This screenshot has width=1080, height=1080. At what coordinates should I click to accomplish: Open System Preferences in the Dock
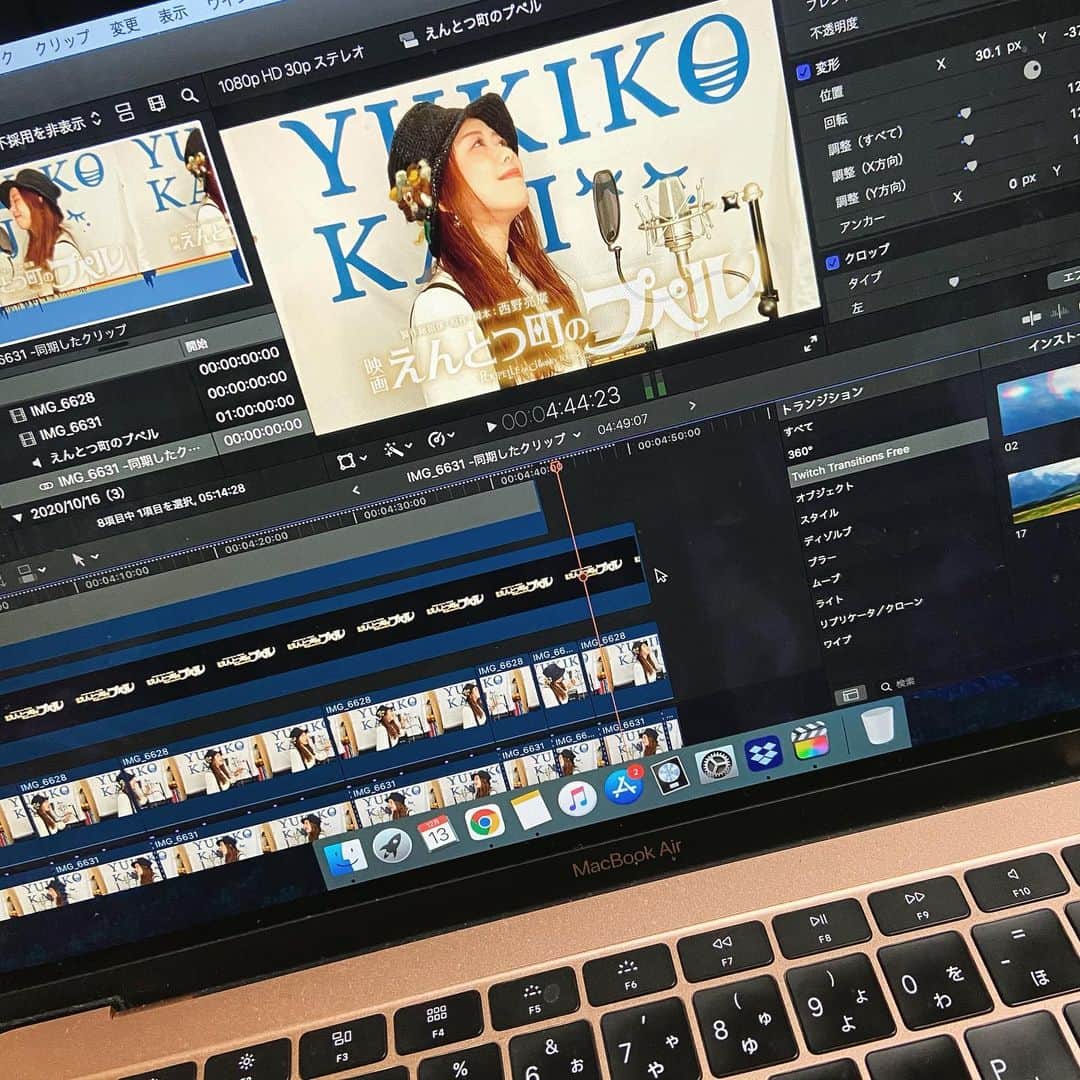coord(716,764)
